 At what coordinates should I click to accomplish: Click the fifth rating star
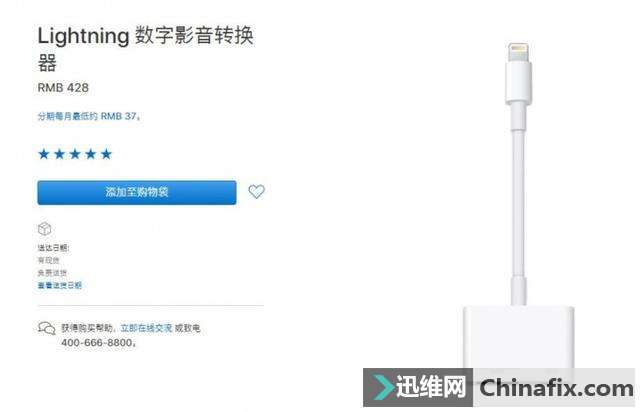(x=106, y=154)
